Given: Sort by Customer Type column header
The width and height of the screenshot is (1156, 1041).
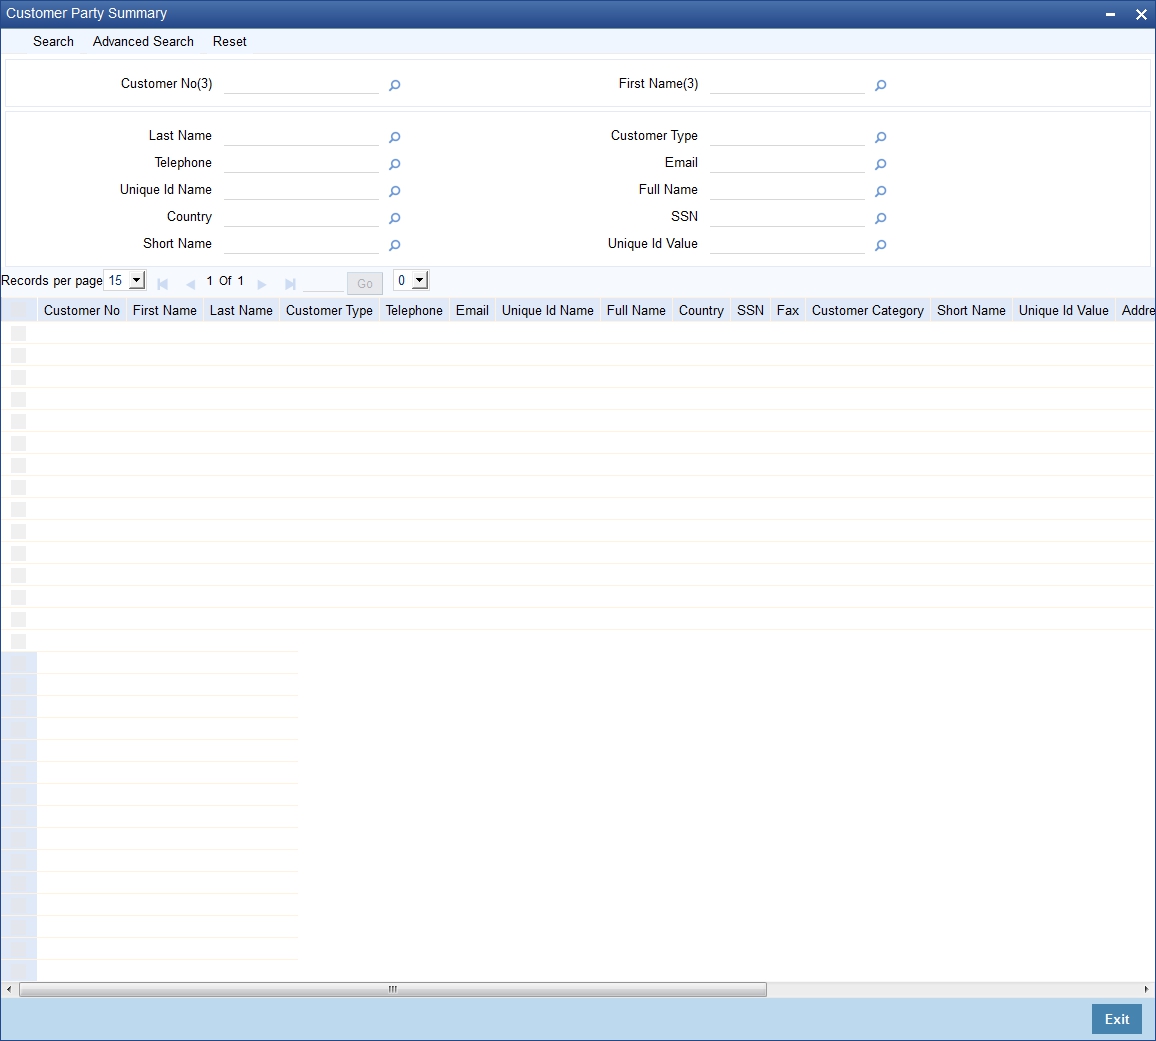Looking at the screenshot, I should 329,310.
